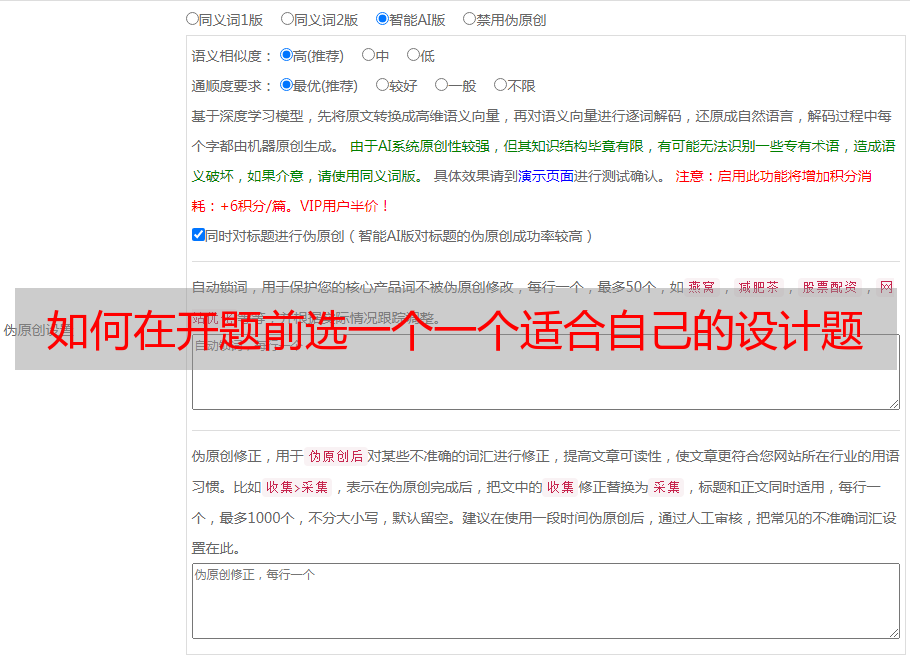Image resolution: width=911 pixels, height=658 pixels.
Task: Set 语义相似度 to 中
Action: tap(368, 55)
